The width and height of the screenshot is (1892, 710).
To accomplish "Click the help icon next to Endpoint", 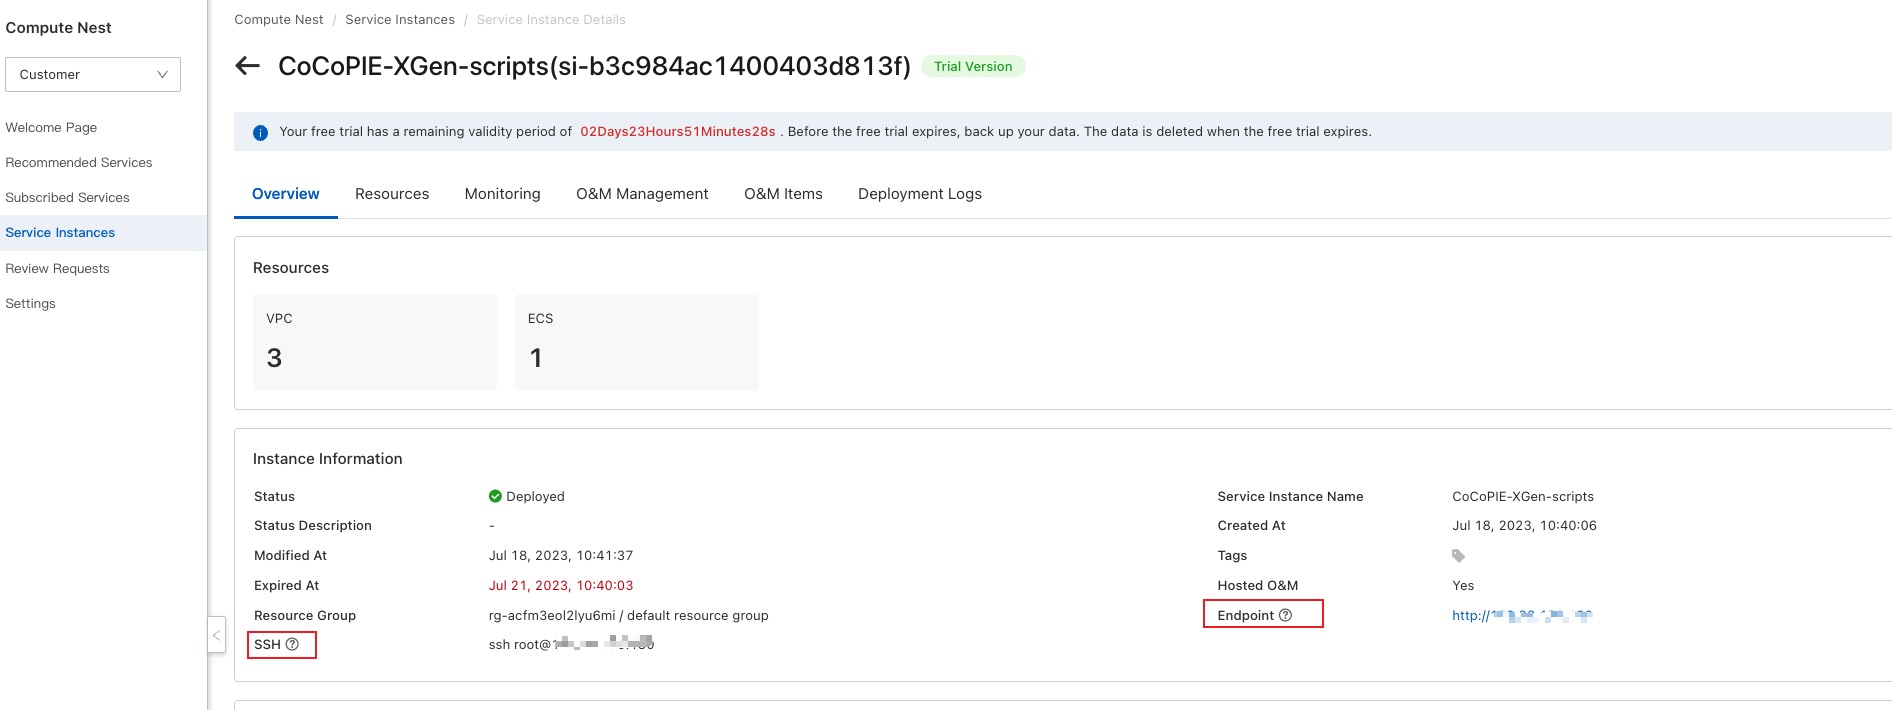I will [1285, 615].
